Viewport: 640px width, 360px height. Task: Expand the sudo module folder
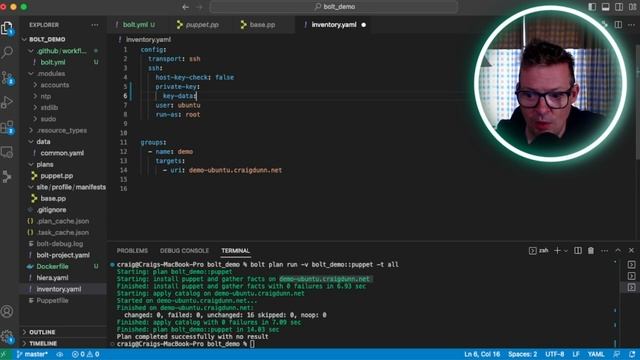48,119
